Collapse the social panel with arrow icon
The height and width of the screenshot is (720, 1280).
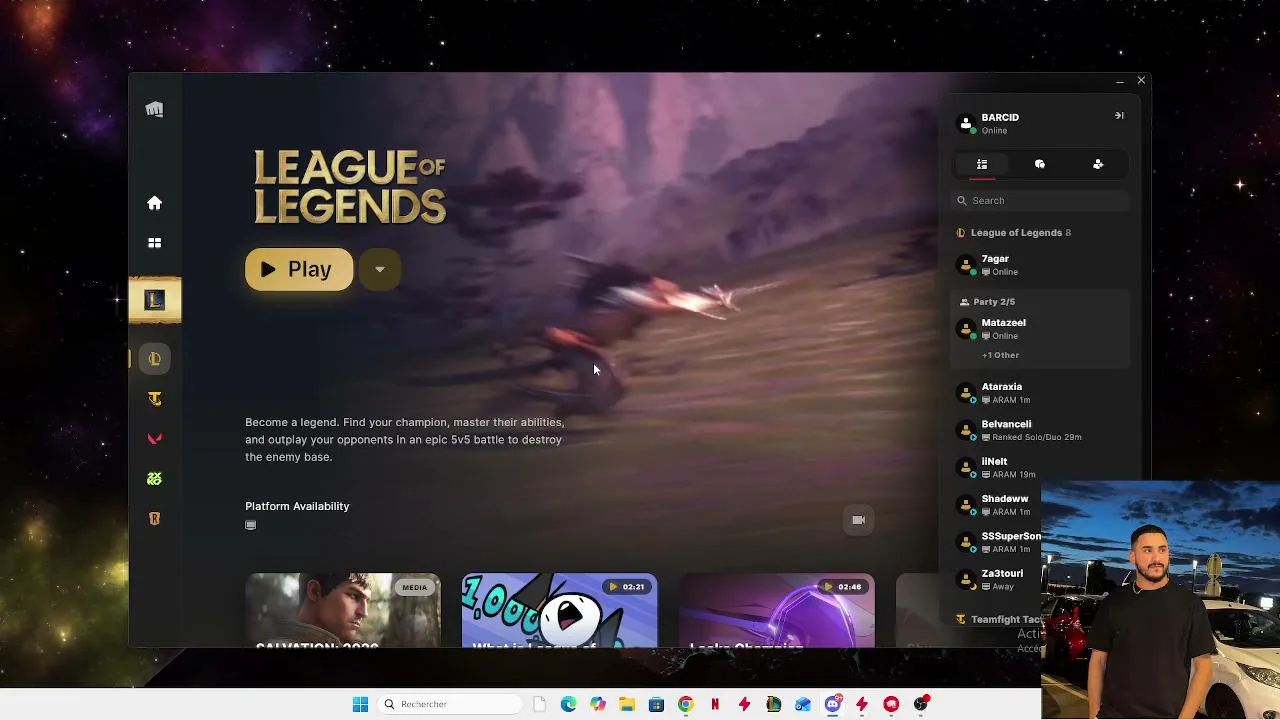pyautogui.click(x=1119, y=116)
